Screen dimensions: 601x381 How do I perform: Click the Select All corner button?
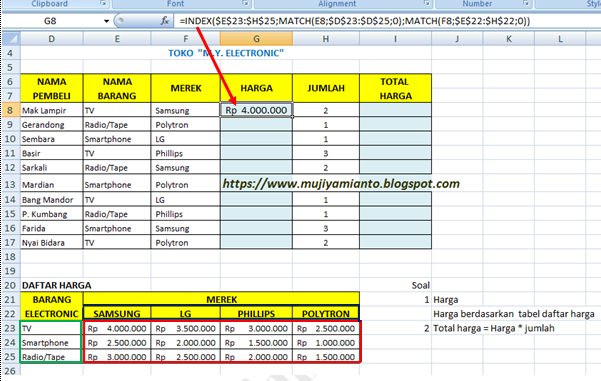(x=11, y=39)
